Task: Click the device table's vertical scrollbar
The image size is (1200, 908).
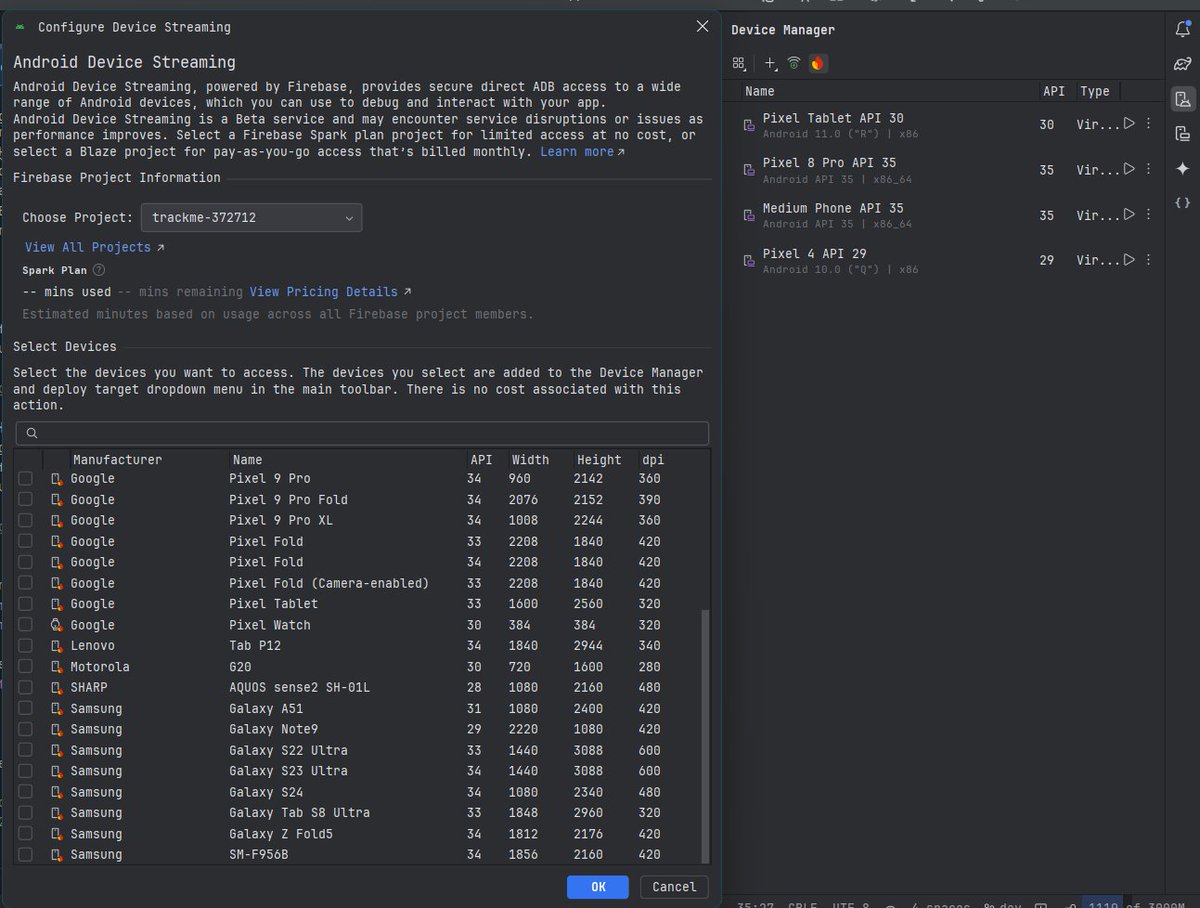Action: coord(705,735)
